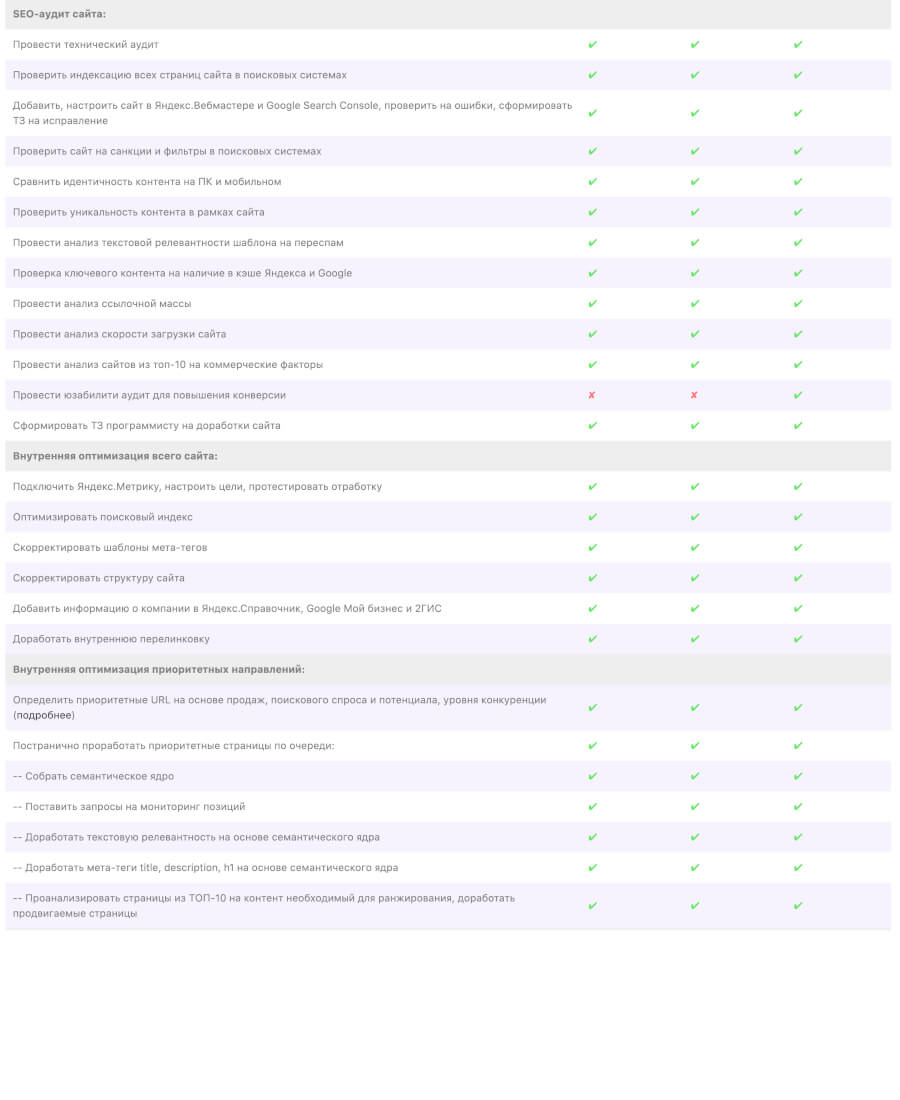Click last checkmark in 'Собрать семантическое ядро' row

pos(798,776)
